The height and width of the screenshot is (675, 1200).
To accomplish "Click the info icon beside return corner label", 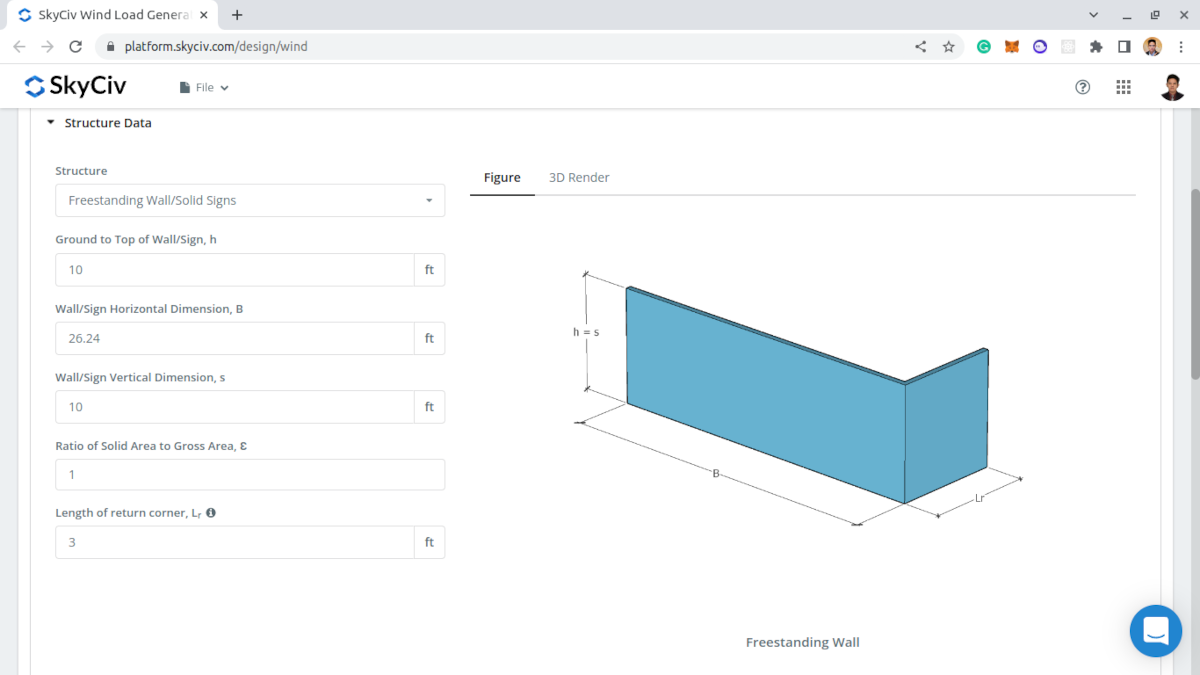I will pyautogui.click(x=211, y=512).
